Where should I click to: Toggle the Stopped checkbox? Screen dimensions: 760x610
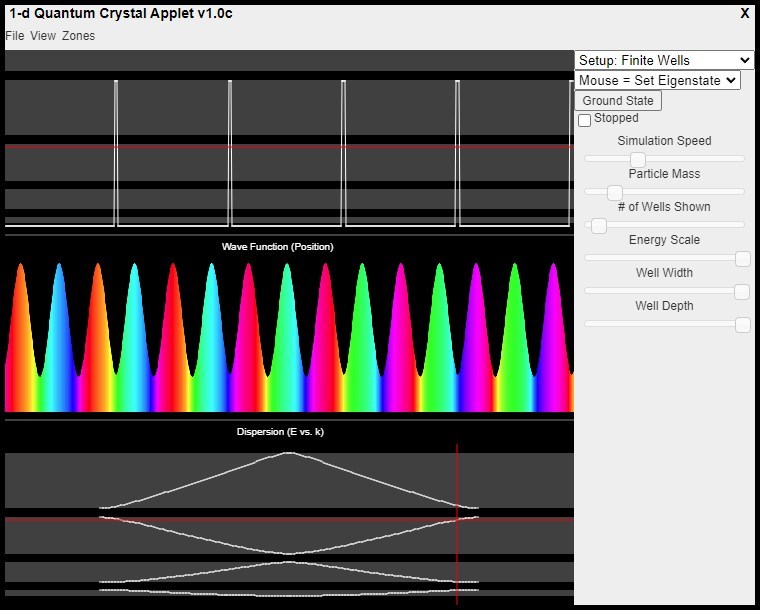585,120
